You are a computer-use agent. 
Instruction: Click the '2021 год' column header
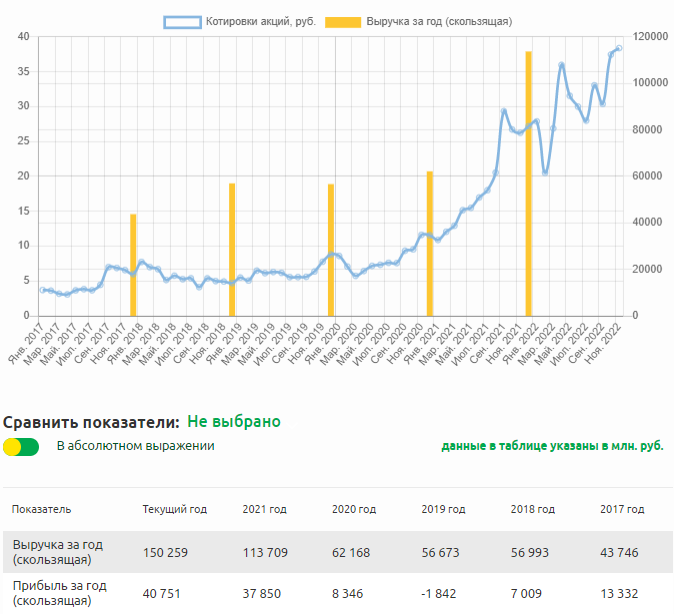point(264,509)
